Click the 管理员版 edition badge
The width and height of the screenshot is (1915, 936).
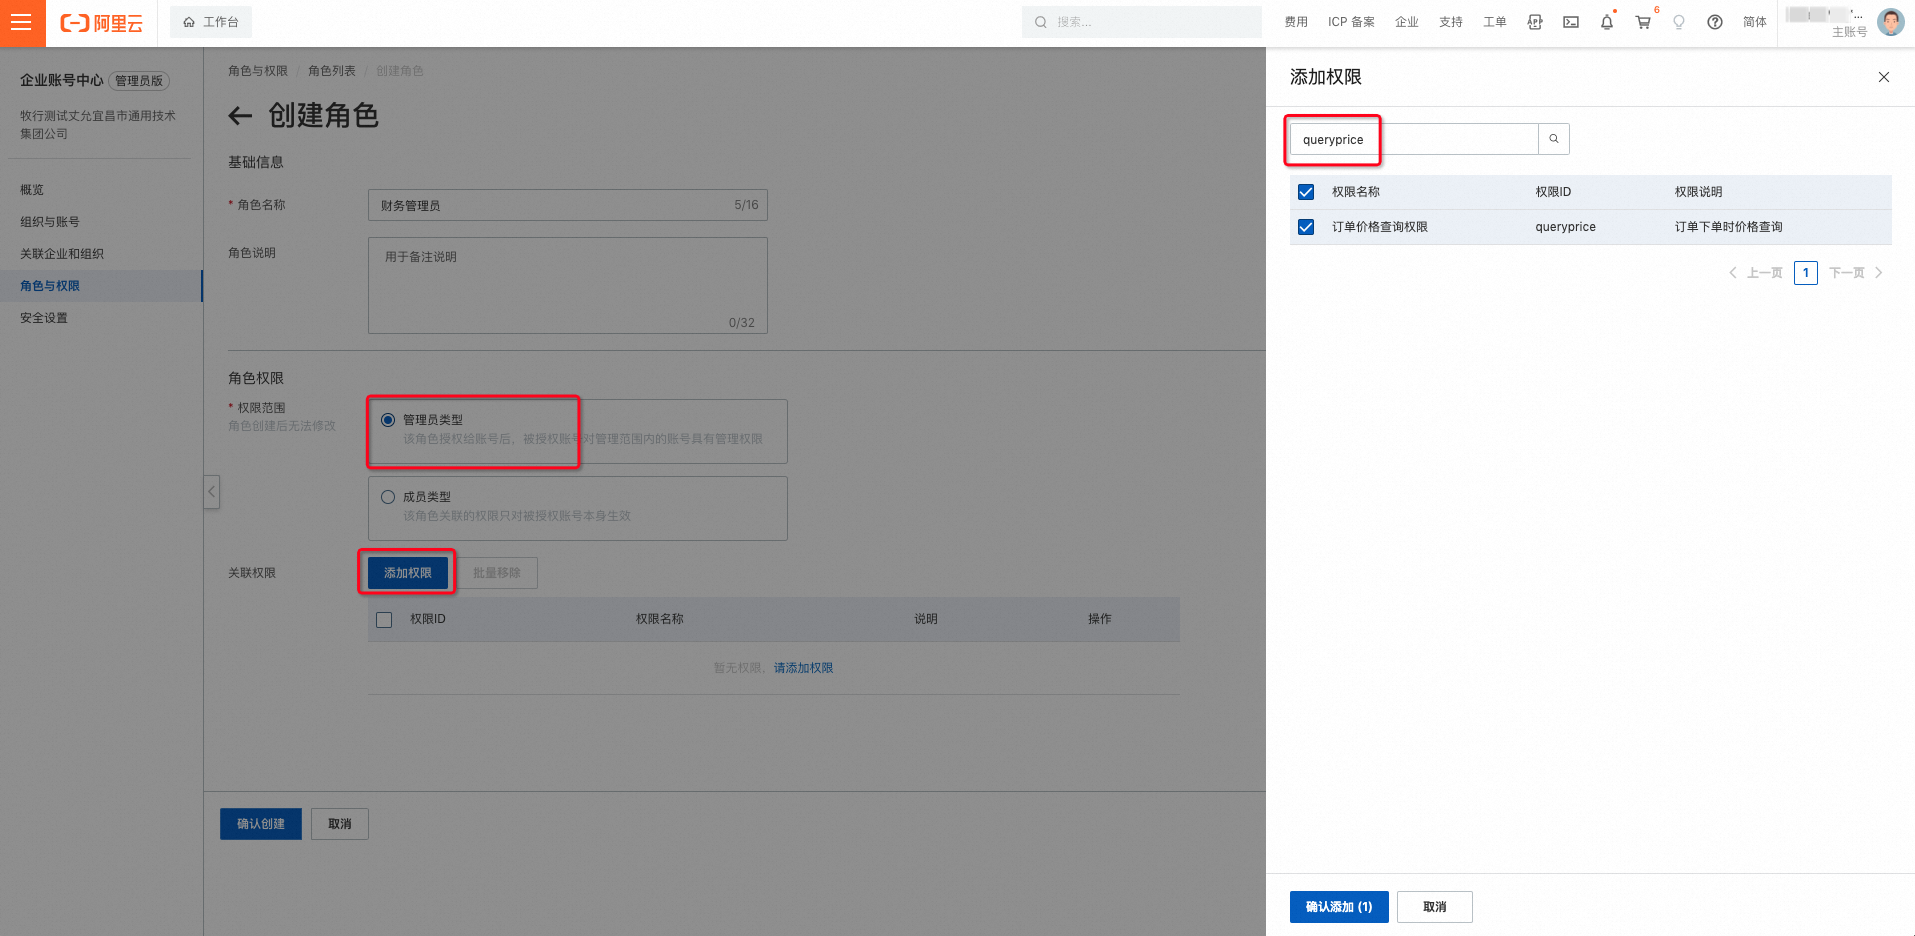(x=139, y=81)
